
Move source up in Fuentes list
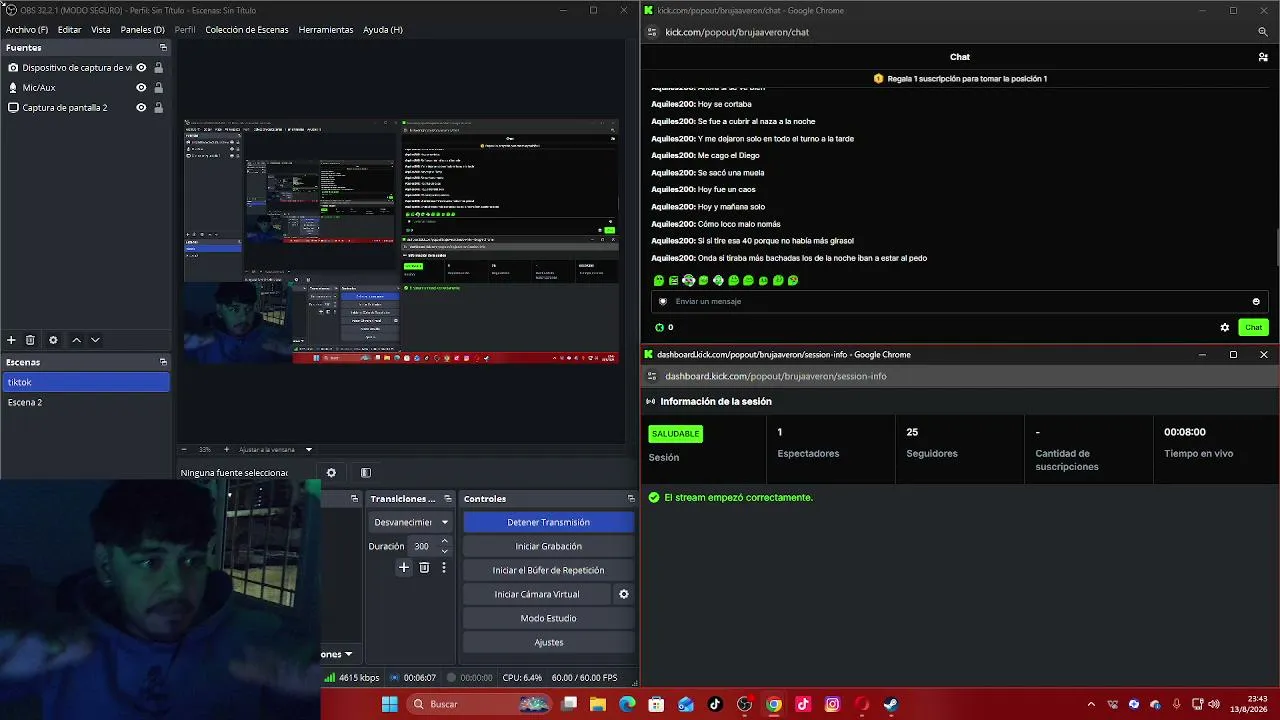click(x=76, y=340)
